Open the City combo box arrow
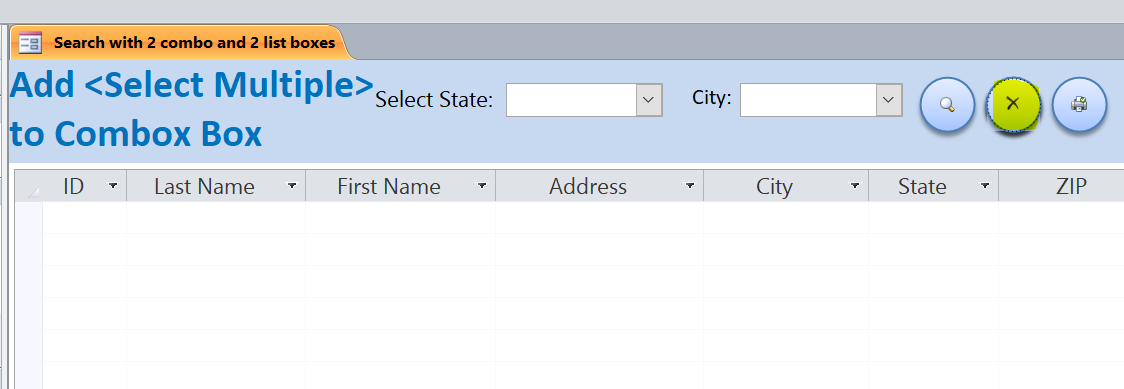 tap(889, 100)
